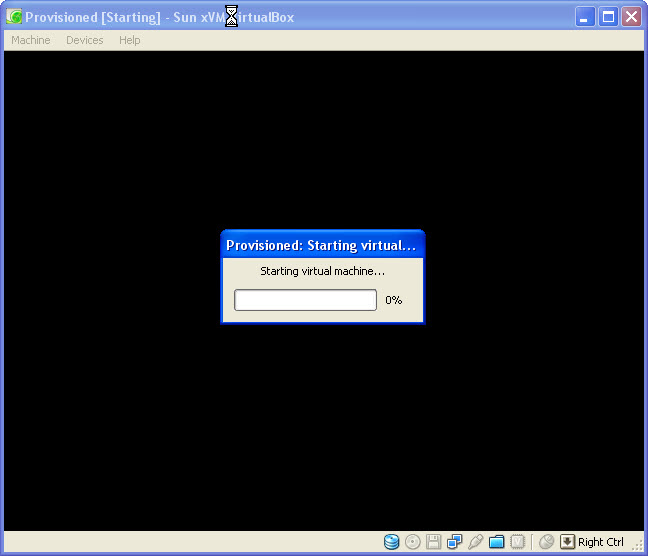
Task: Click the VirtualBox icon in title bar
Action: [14, 17]
